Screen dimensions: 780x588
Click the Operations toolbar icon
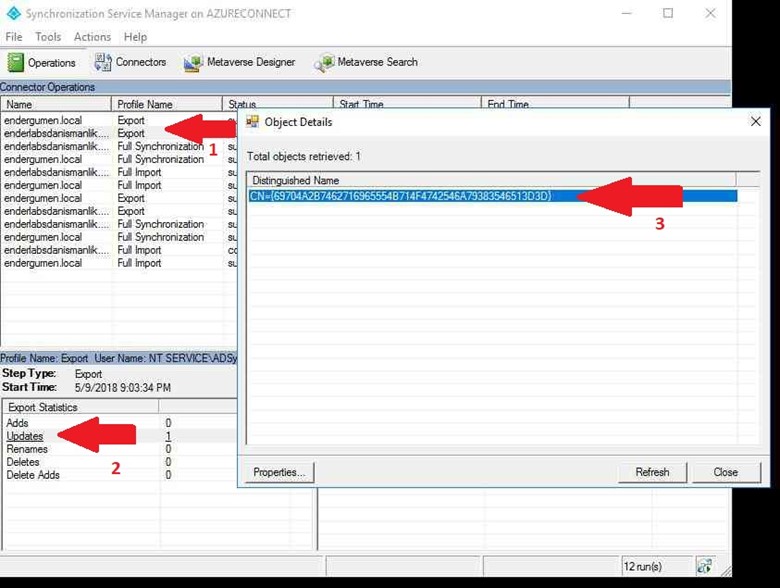tap(16, 63)
